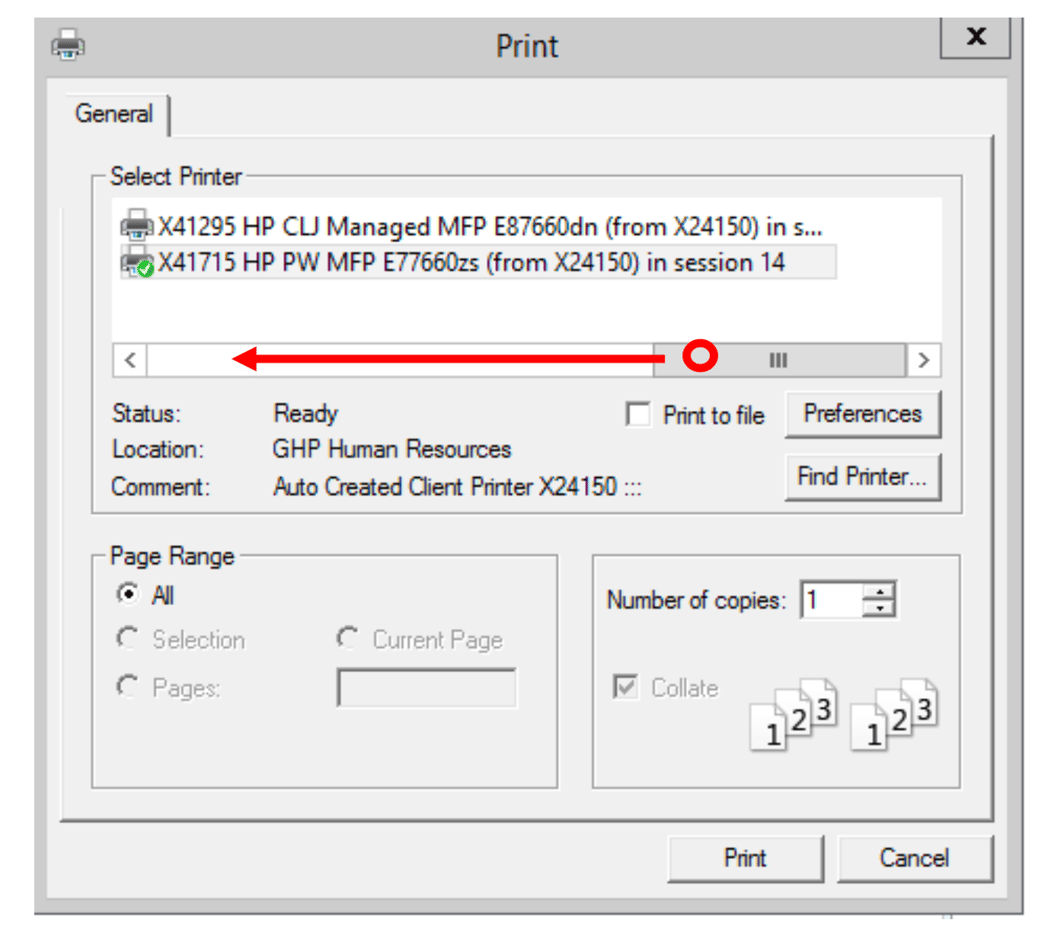1048x939 pixels.
Task: Click the printer icon in the title bar
Action: (x=67, y=46)
